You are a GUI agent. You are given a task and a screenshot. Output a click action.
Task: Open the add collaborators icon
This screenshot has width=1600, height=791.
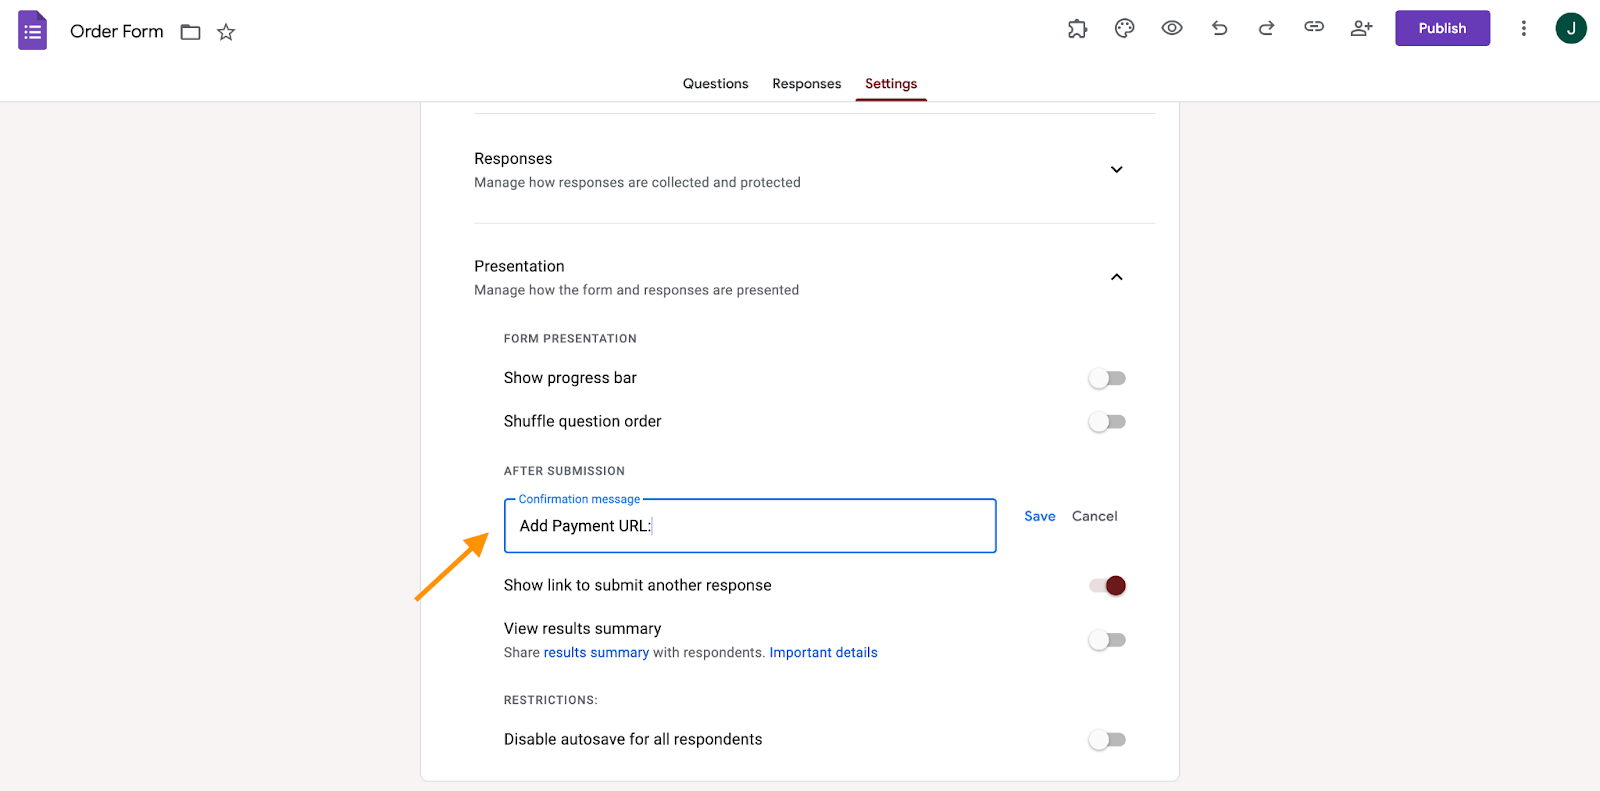(1361, 28)
